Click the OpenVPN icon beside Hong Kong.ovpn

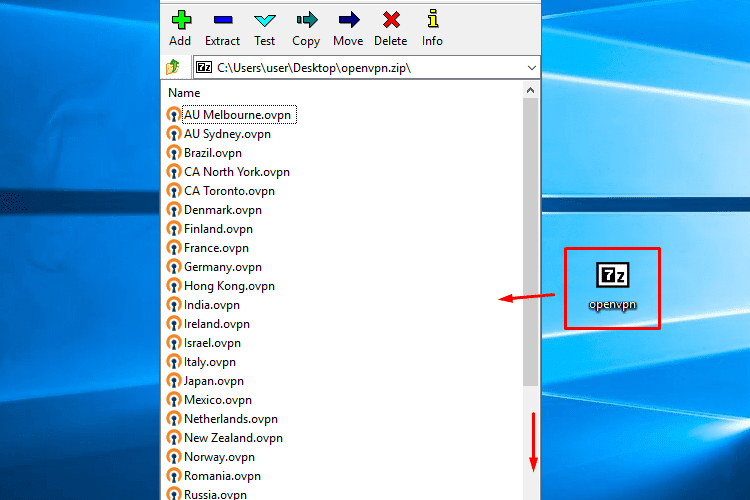[x=174, y=286]
